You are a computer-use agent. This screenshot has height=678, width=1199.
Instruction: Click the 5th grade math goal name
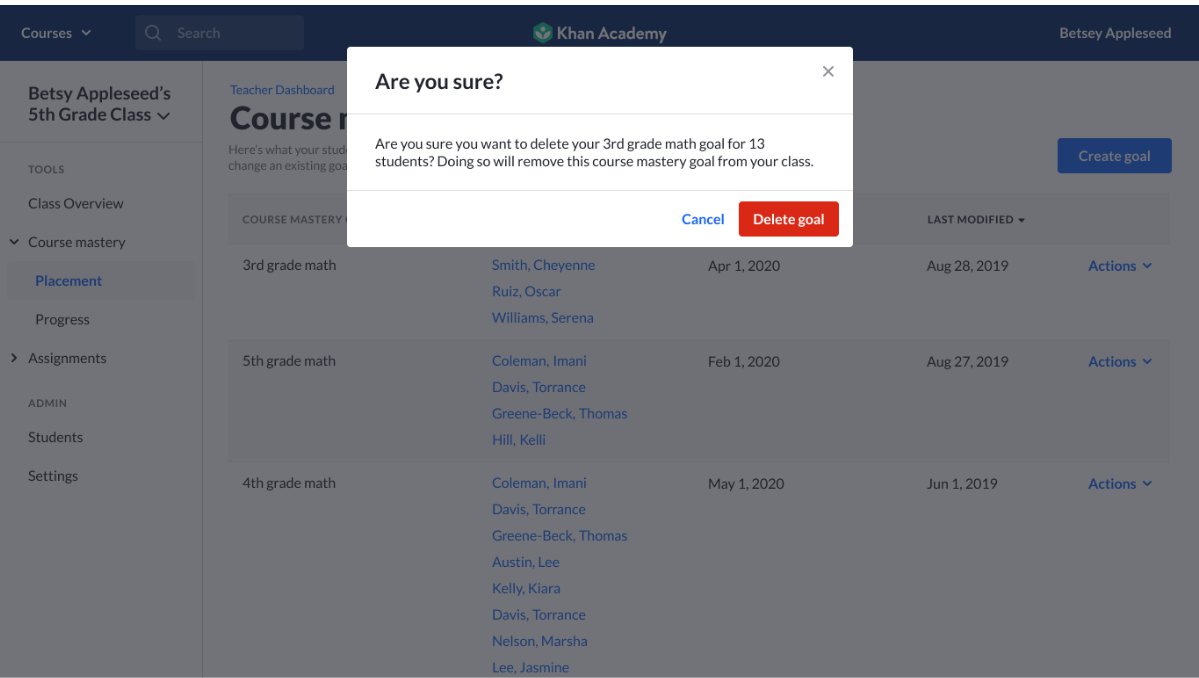[x=289, y=361]
